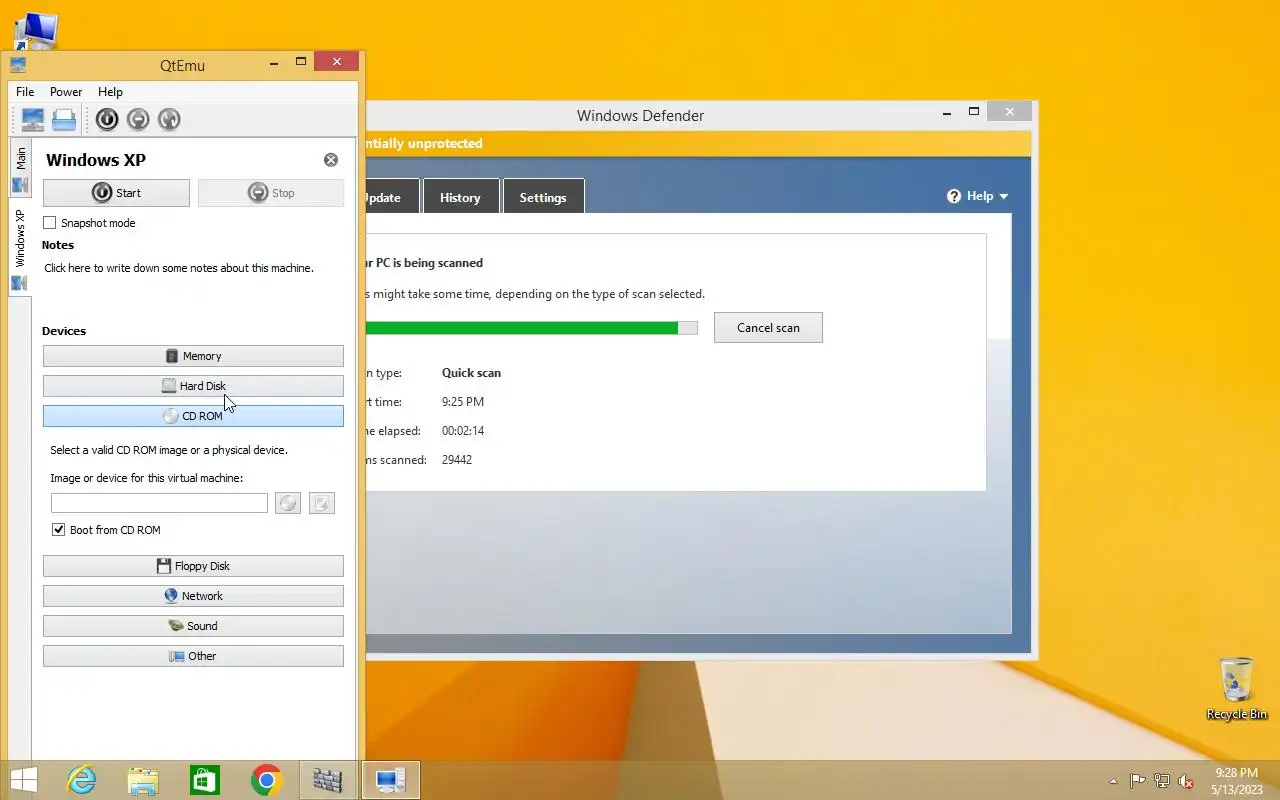The height and width of the screenshot is (800, 1280).
Task: Open the QtEmu Help menu
Action: pyautogui.click(x=110, y=92)
